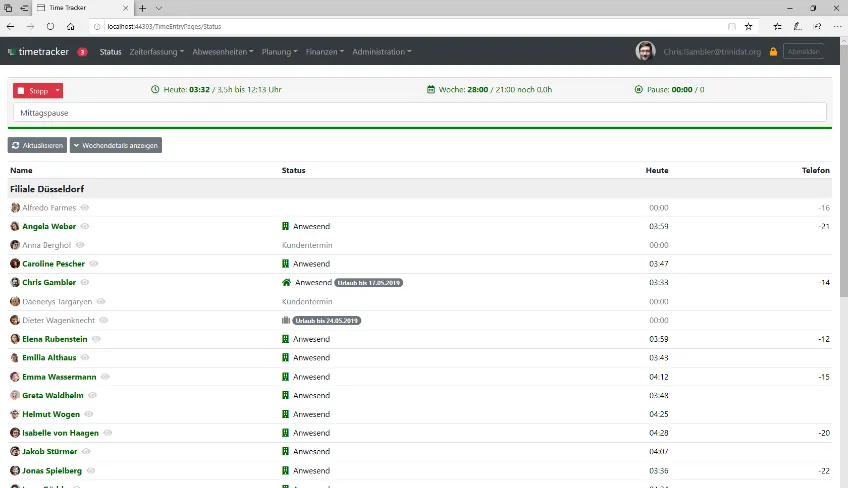Click the suitcase vacation icon for Dieter Wagenknecht
848x488 pixels.
click(286, 320)
